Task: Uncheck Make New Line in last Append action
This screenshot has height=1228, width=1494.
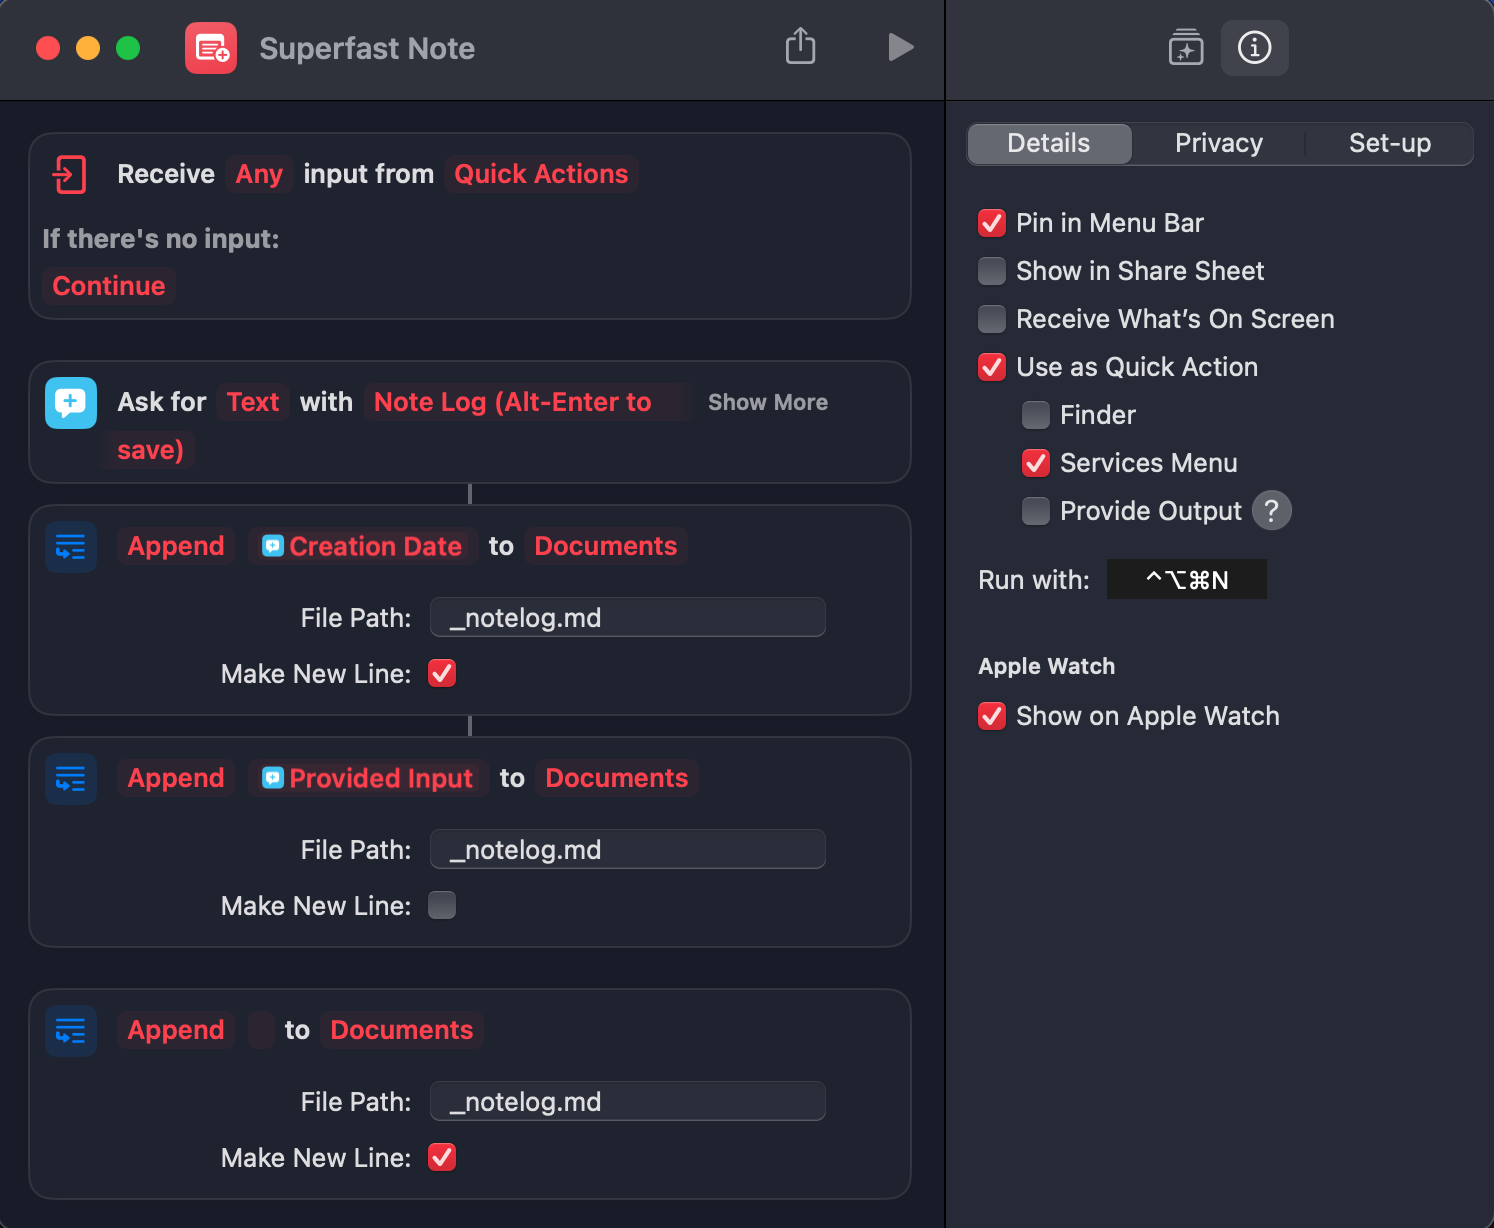Action: point(442,1157)
